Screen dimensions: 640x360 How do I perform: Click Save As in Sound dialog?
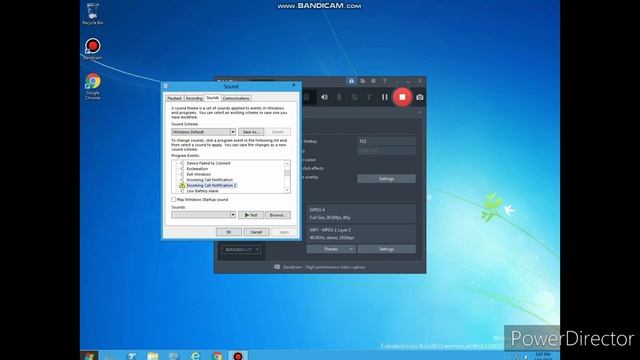[251, 132]
